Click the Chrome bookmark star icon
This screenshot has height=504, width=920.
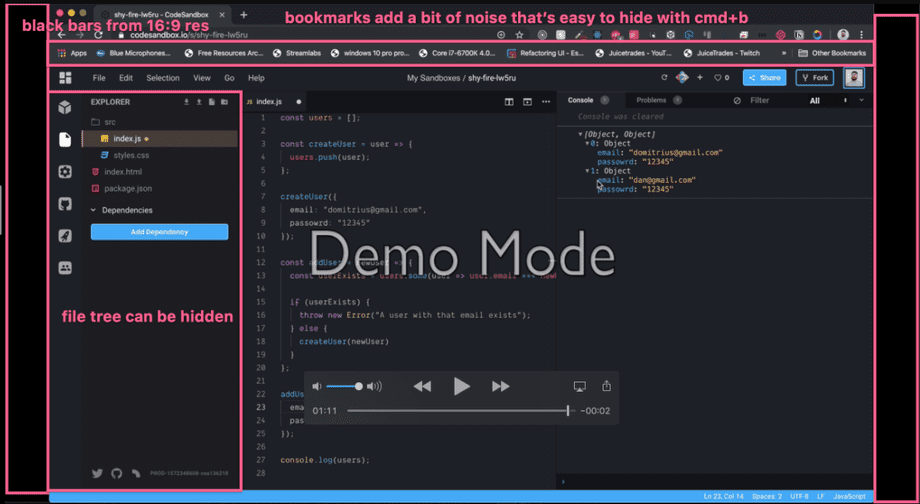point(519,35)
